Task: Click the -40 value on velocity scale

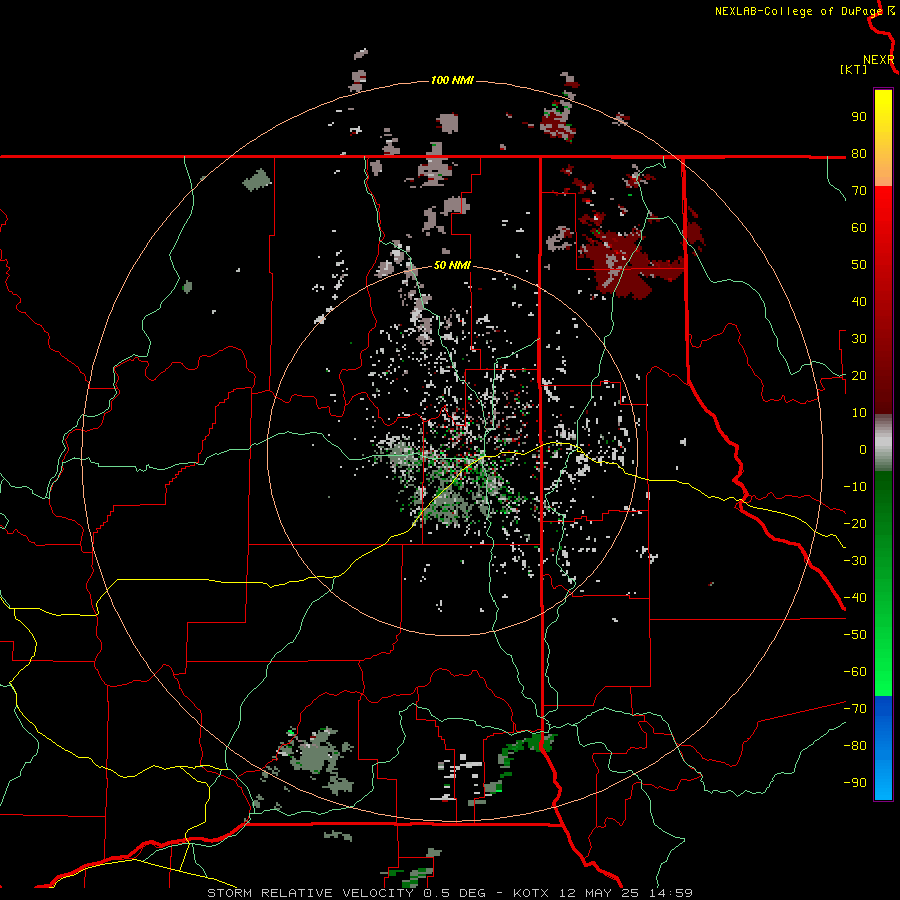Action: (855, 598)
